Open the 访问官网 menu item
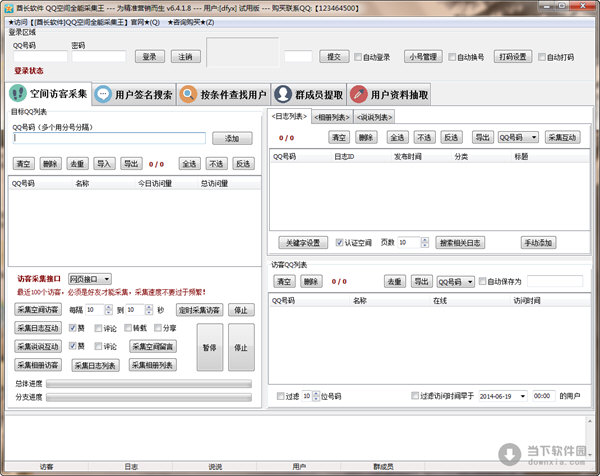600x476 pixels. click(84, 23)
